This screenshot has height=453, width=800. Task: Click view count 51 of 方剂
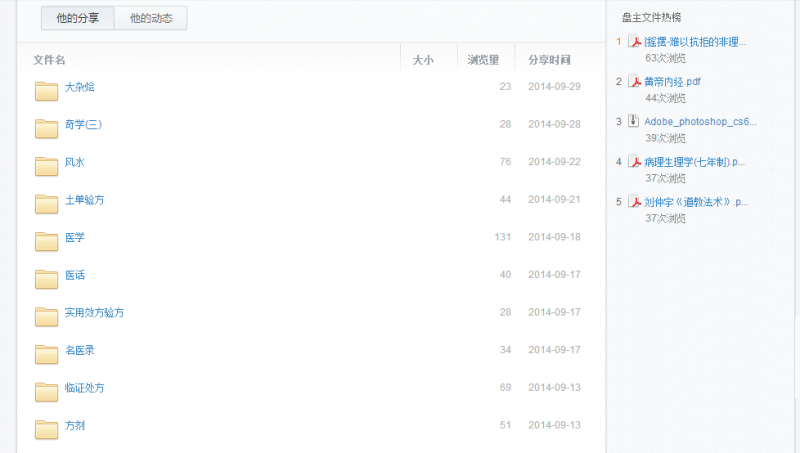(x=505, y=425)
